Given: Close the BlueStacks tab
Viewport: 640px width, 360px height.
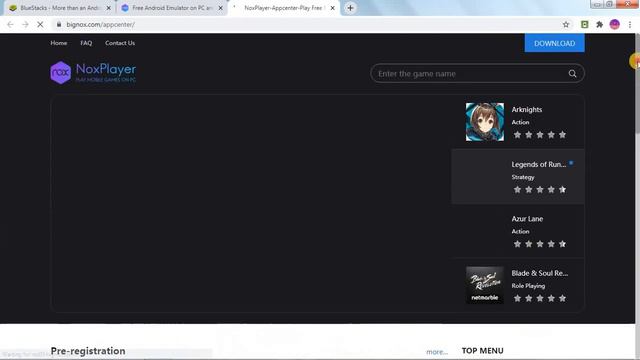Looking at the screenshot, I should point(109,8).
